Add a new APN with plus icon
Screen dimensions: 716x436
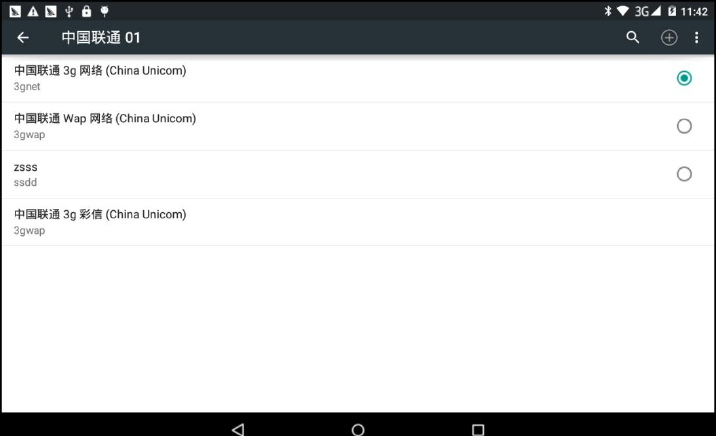669,37
